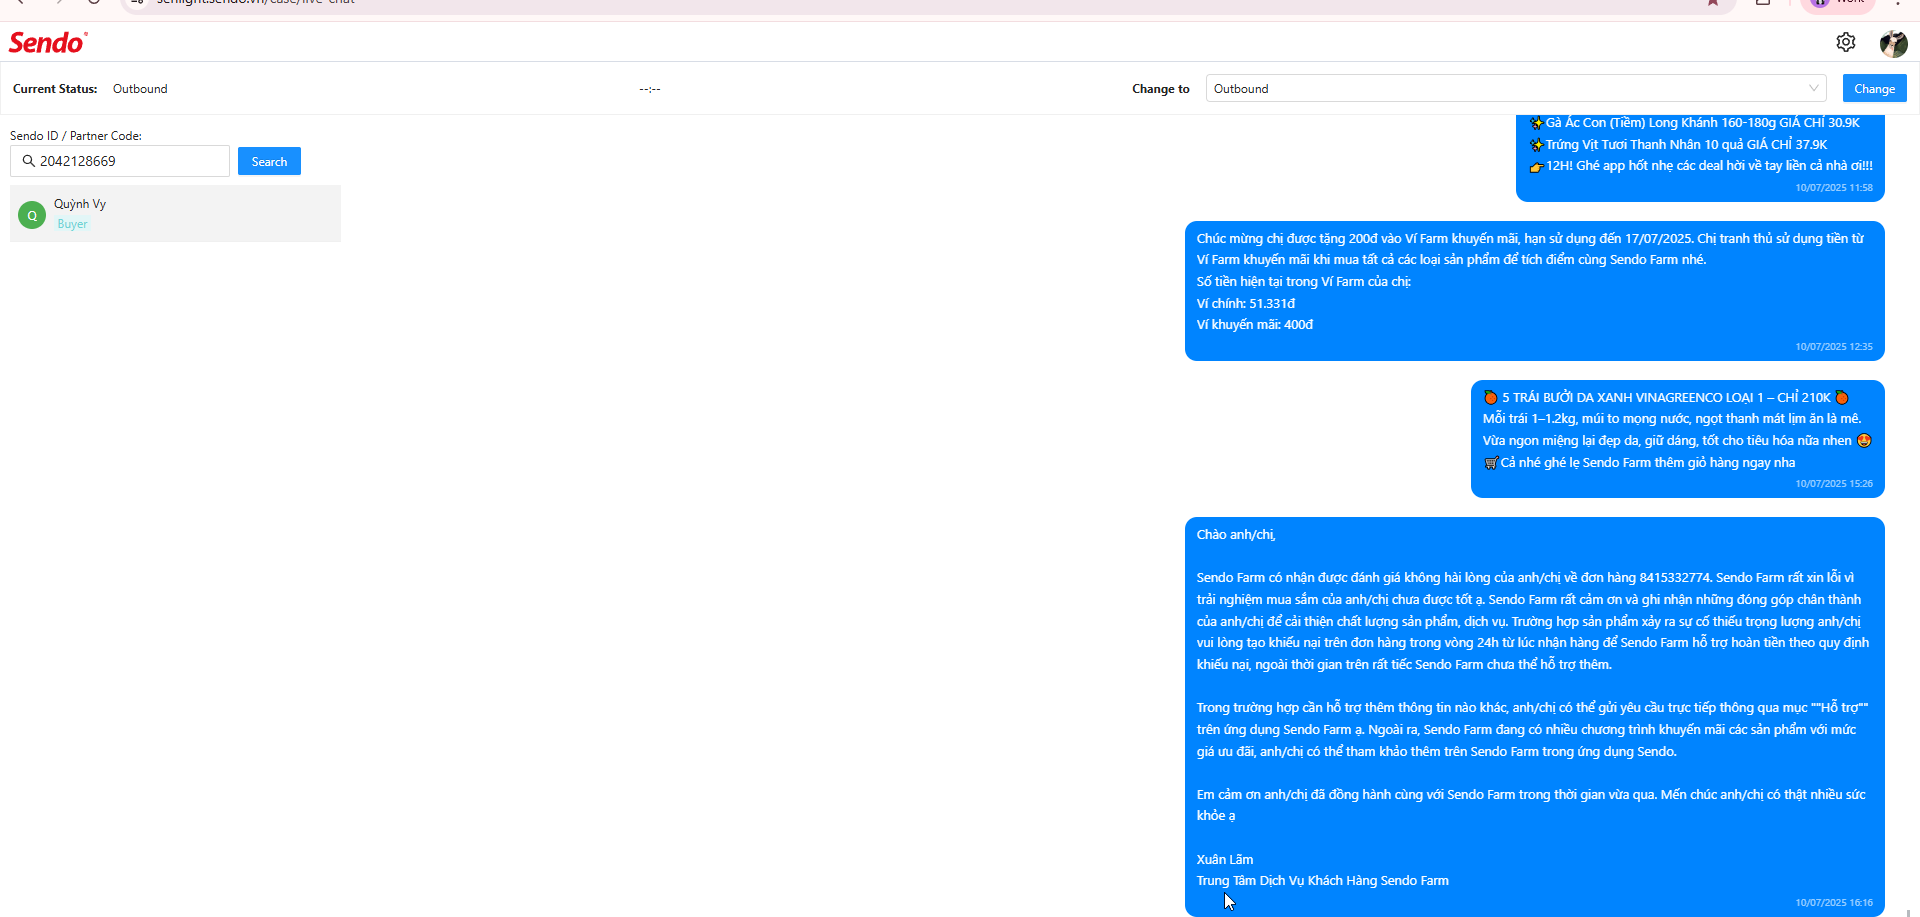Click the timestamp 10/07/2025 15:26
1920x917 pixels.
point(1834,484)
